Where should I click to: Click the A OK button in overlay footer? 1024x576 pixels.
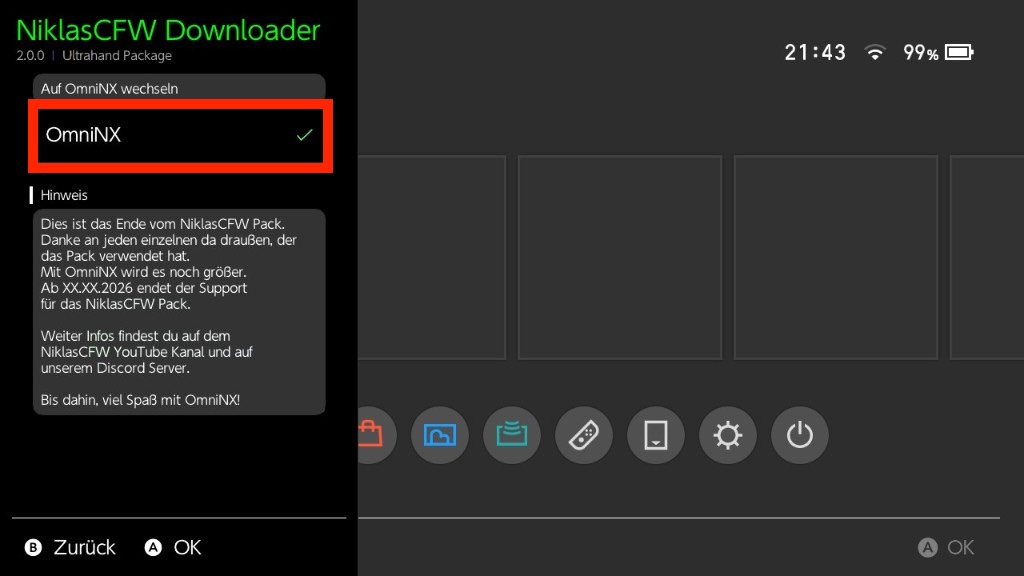coord(173,547)
